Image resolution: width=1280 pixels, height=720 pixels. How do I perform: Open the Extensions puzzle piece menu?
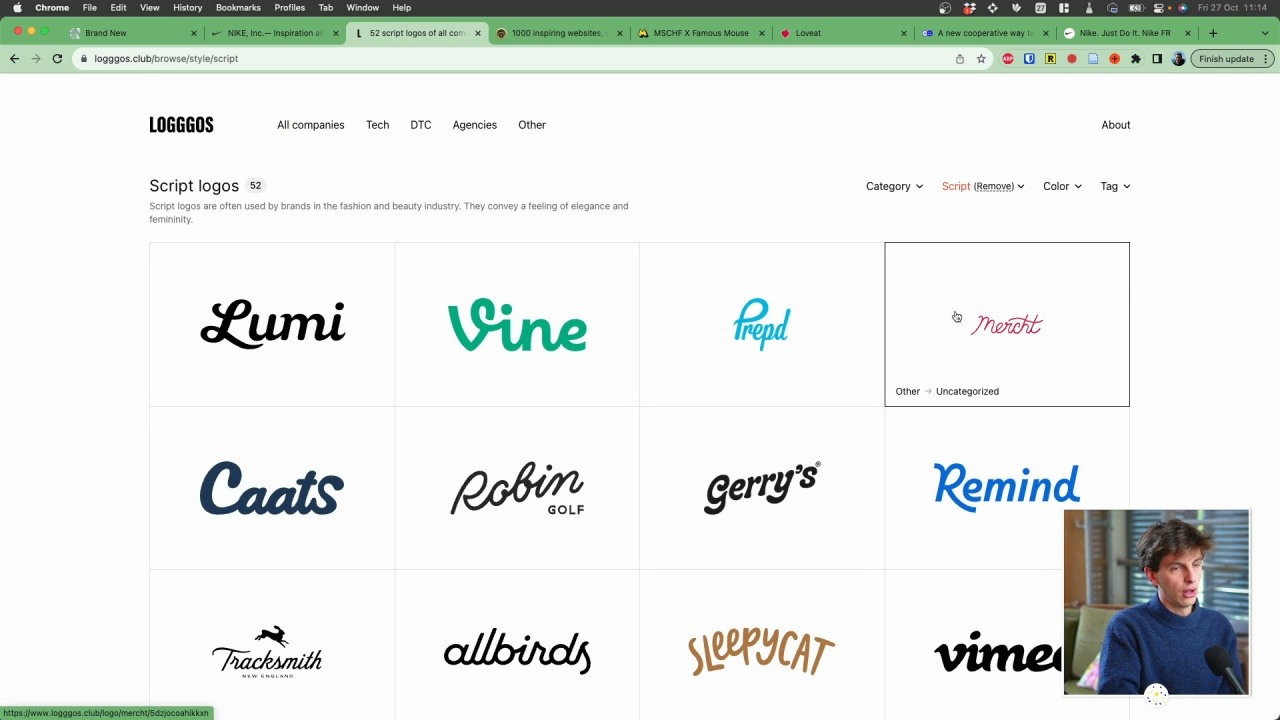(1136, 59)
